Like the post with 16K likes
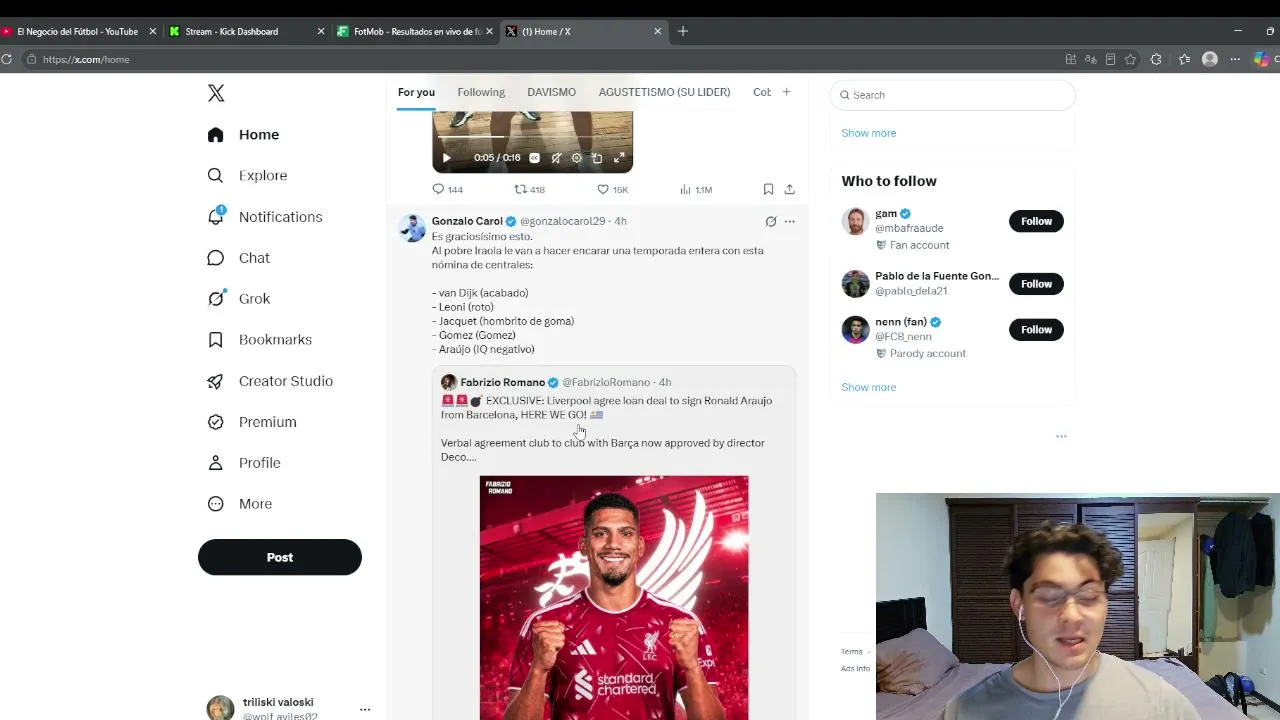This screenshot has width=1280, height=720. point(612,189)
